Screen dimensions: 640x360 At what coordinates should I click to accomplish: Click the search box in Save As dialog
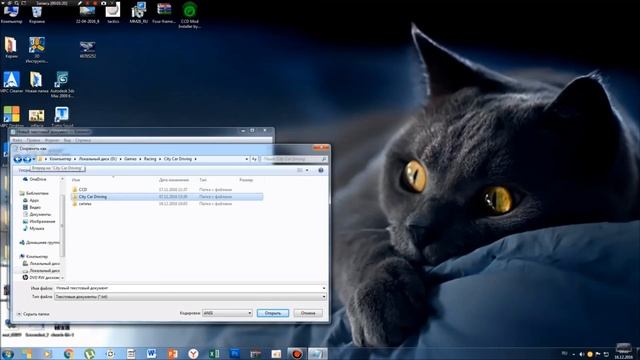294,159
